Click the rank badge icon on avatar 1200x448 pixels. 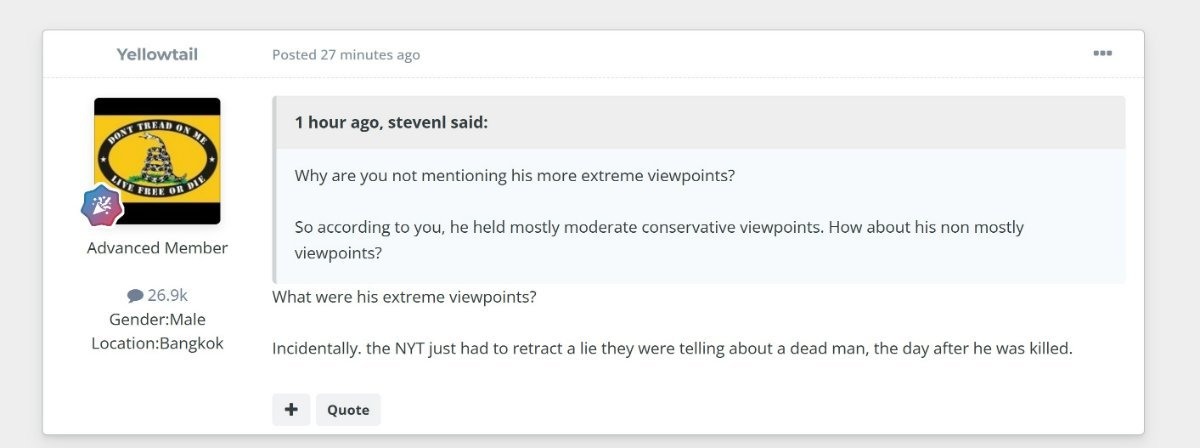101,206
